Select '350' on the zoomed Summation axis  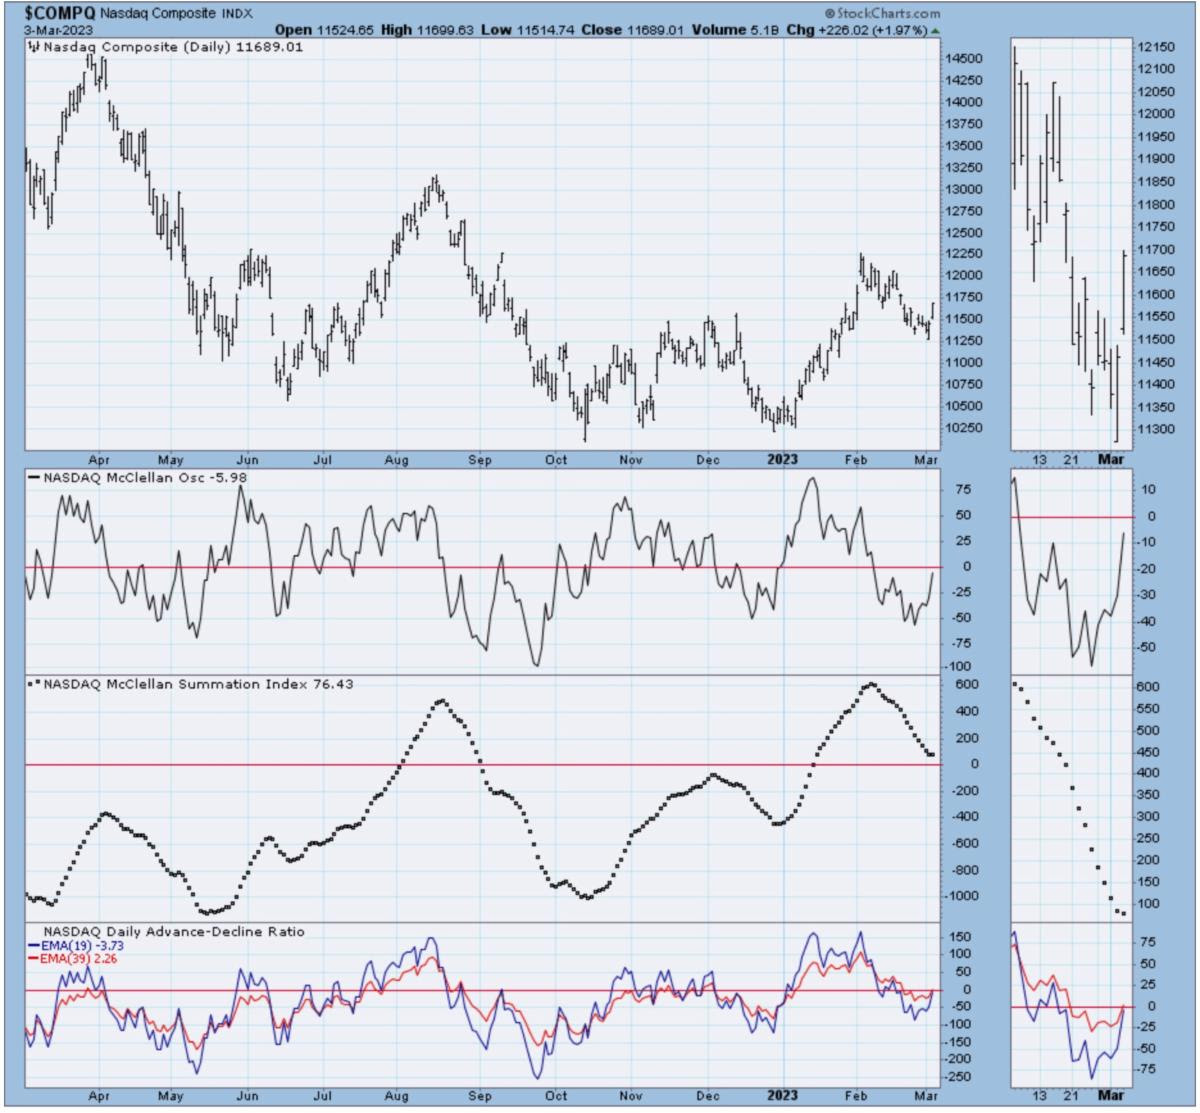(x=1150, y=795)
